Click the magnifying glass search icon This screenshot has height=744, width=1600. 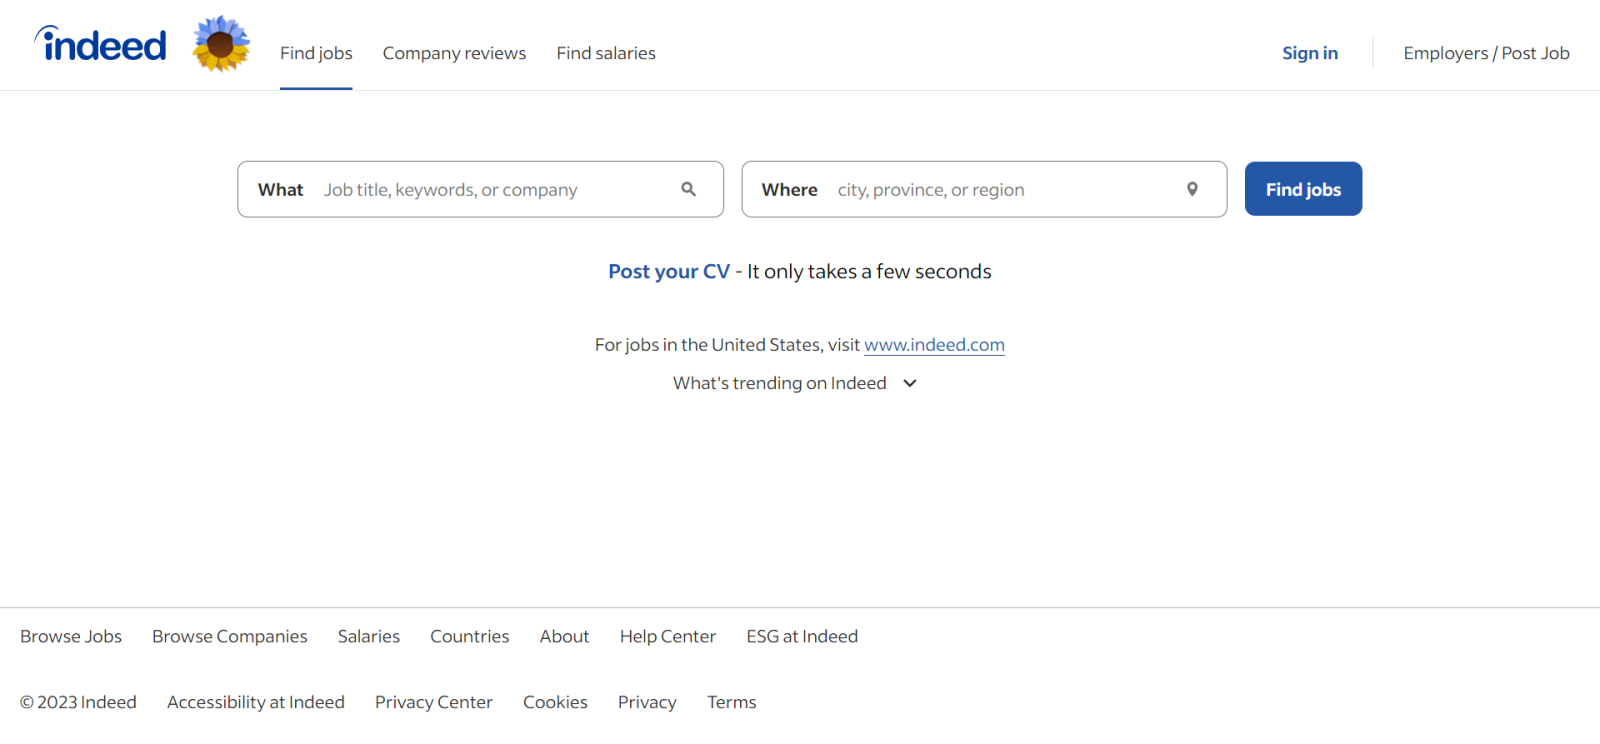click(x=688, y=189)
